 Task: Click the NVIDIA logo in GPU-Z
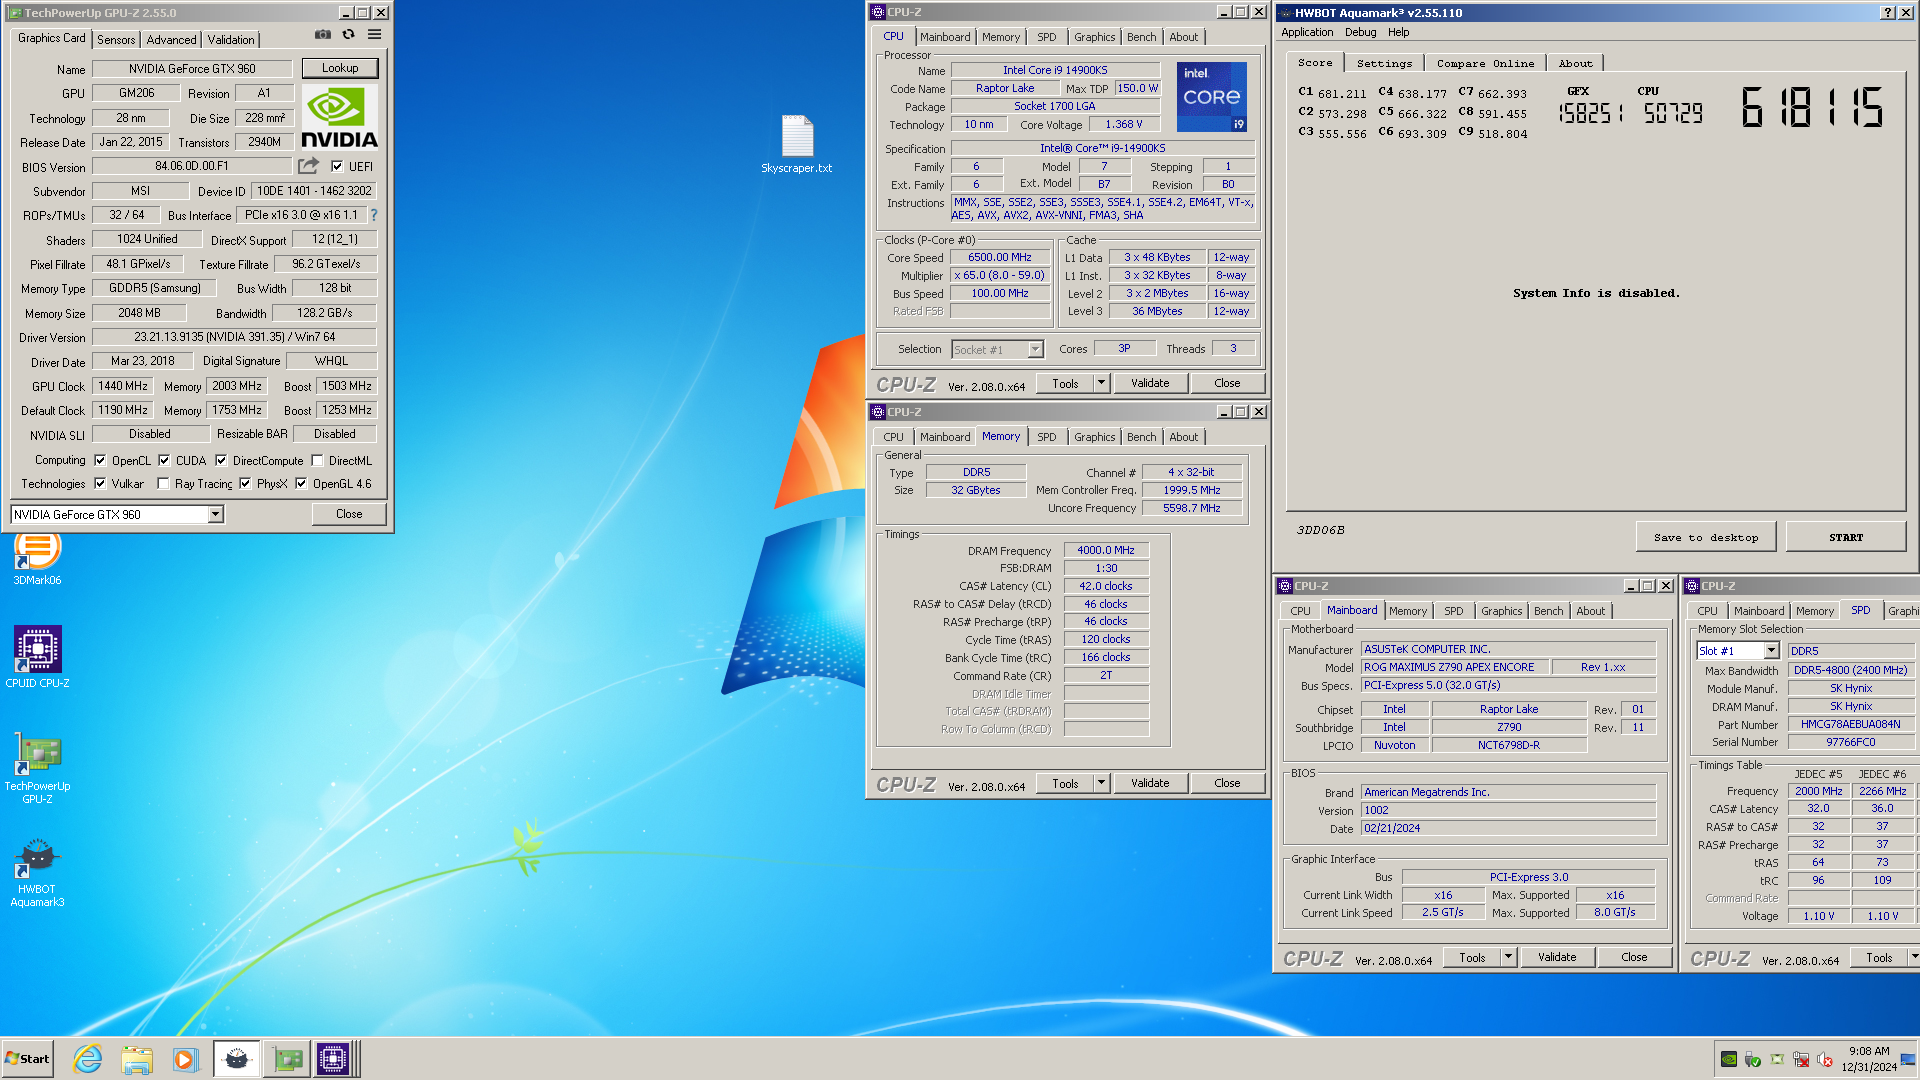click(339, 118)
